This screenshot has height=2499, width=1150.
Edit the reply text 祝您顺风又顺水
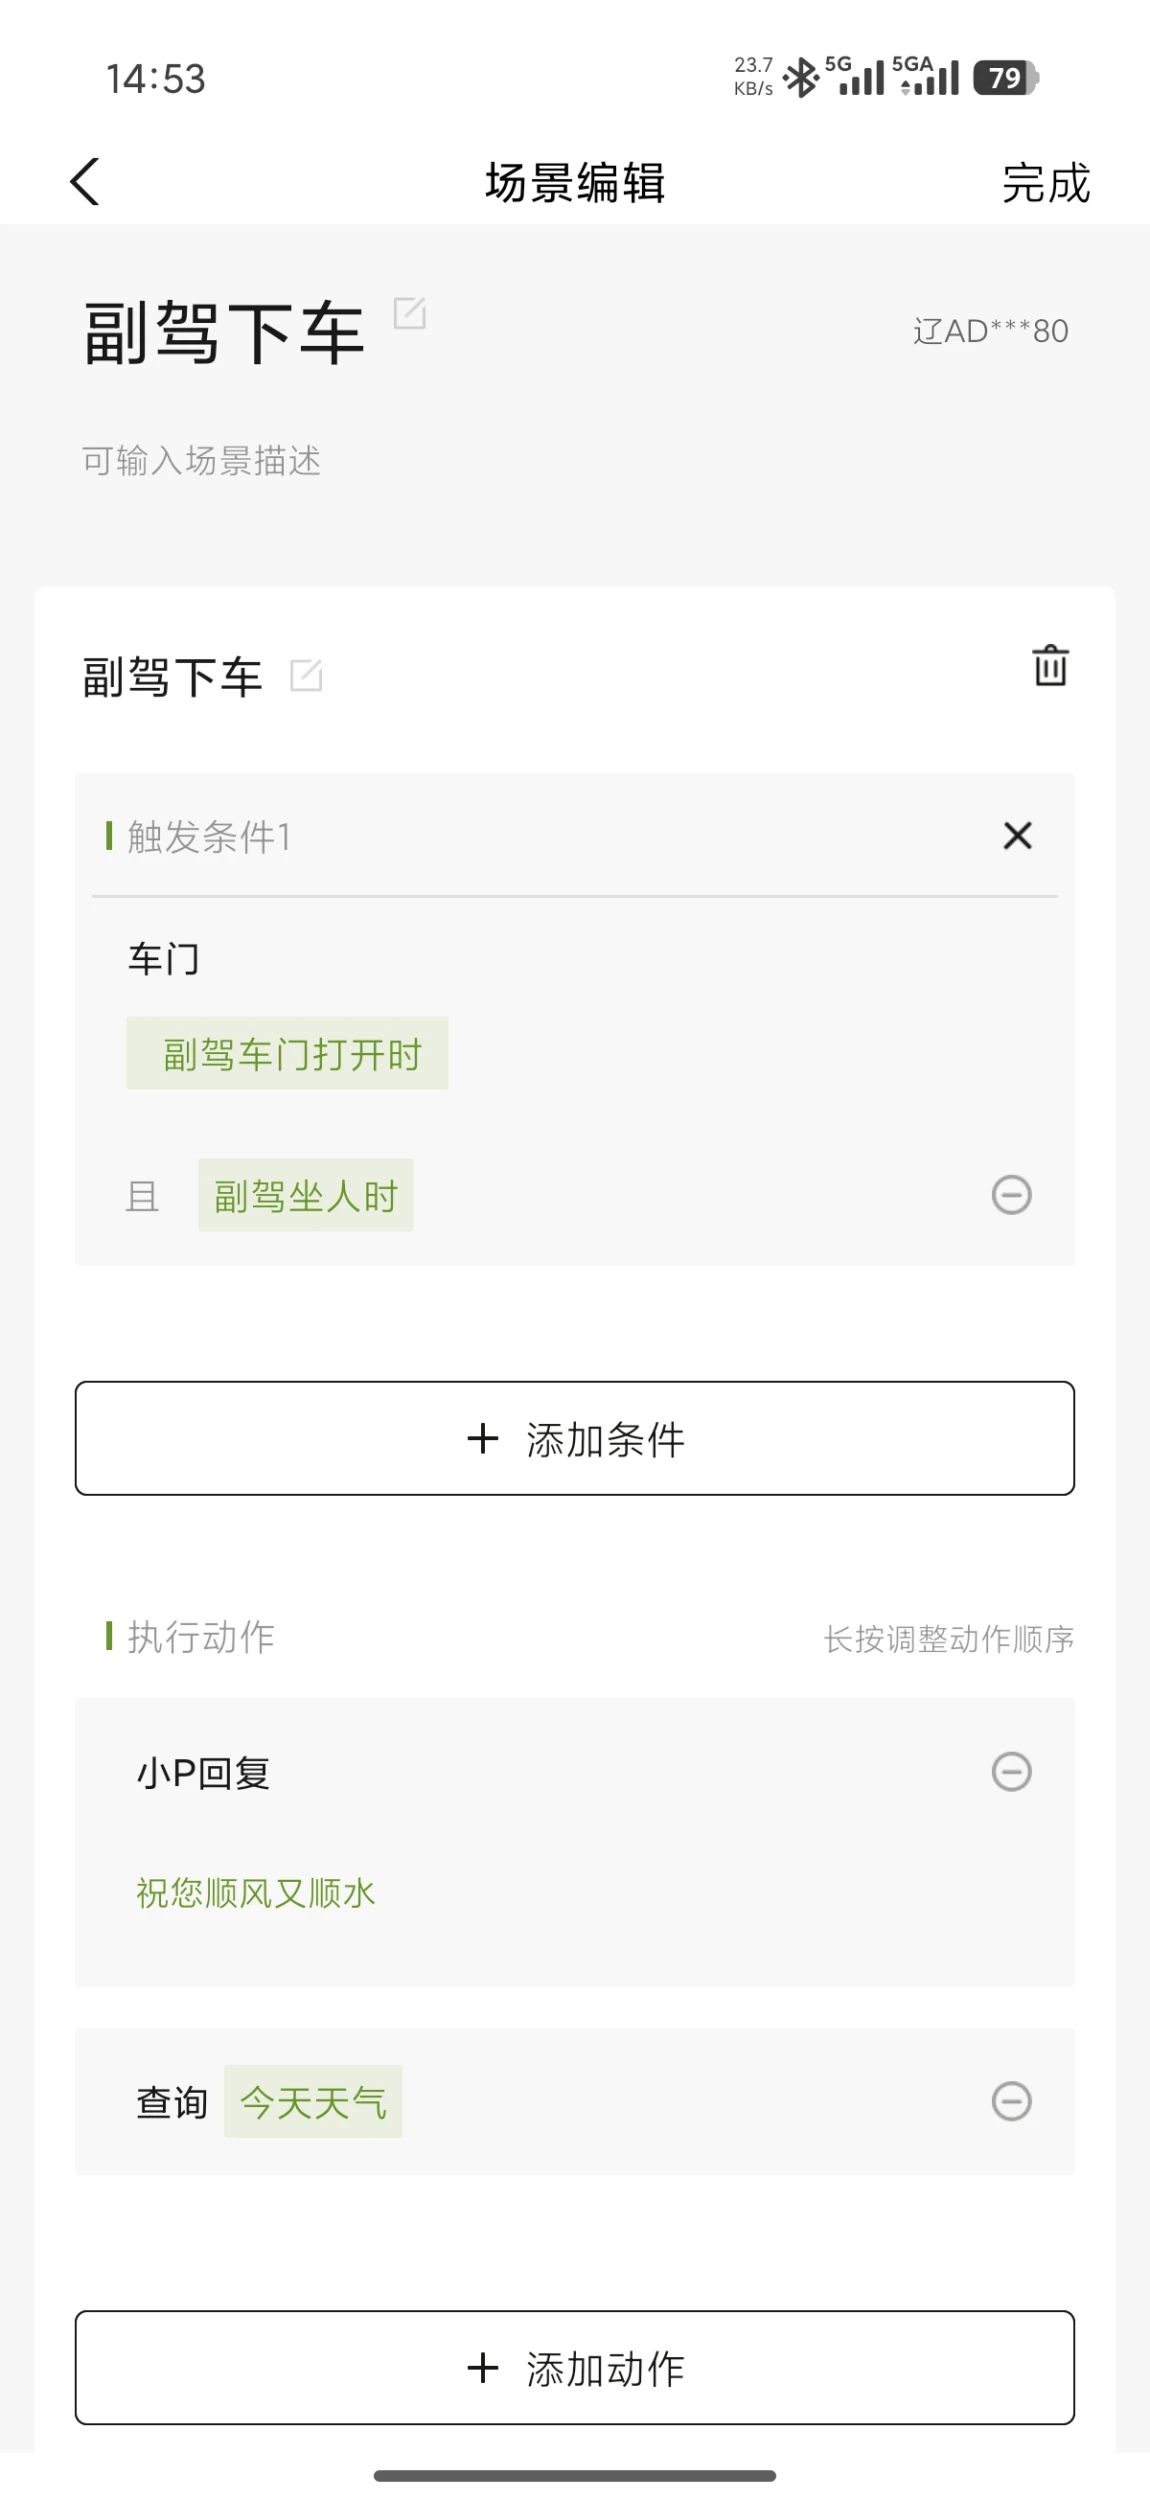(256, 1893)
